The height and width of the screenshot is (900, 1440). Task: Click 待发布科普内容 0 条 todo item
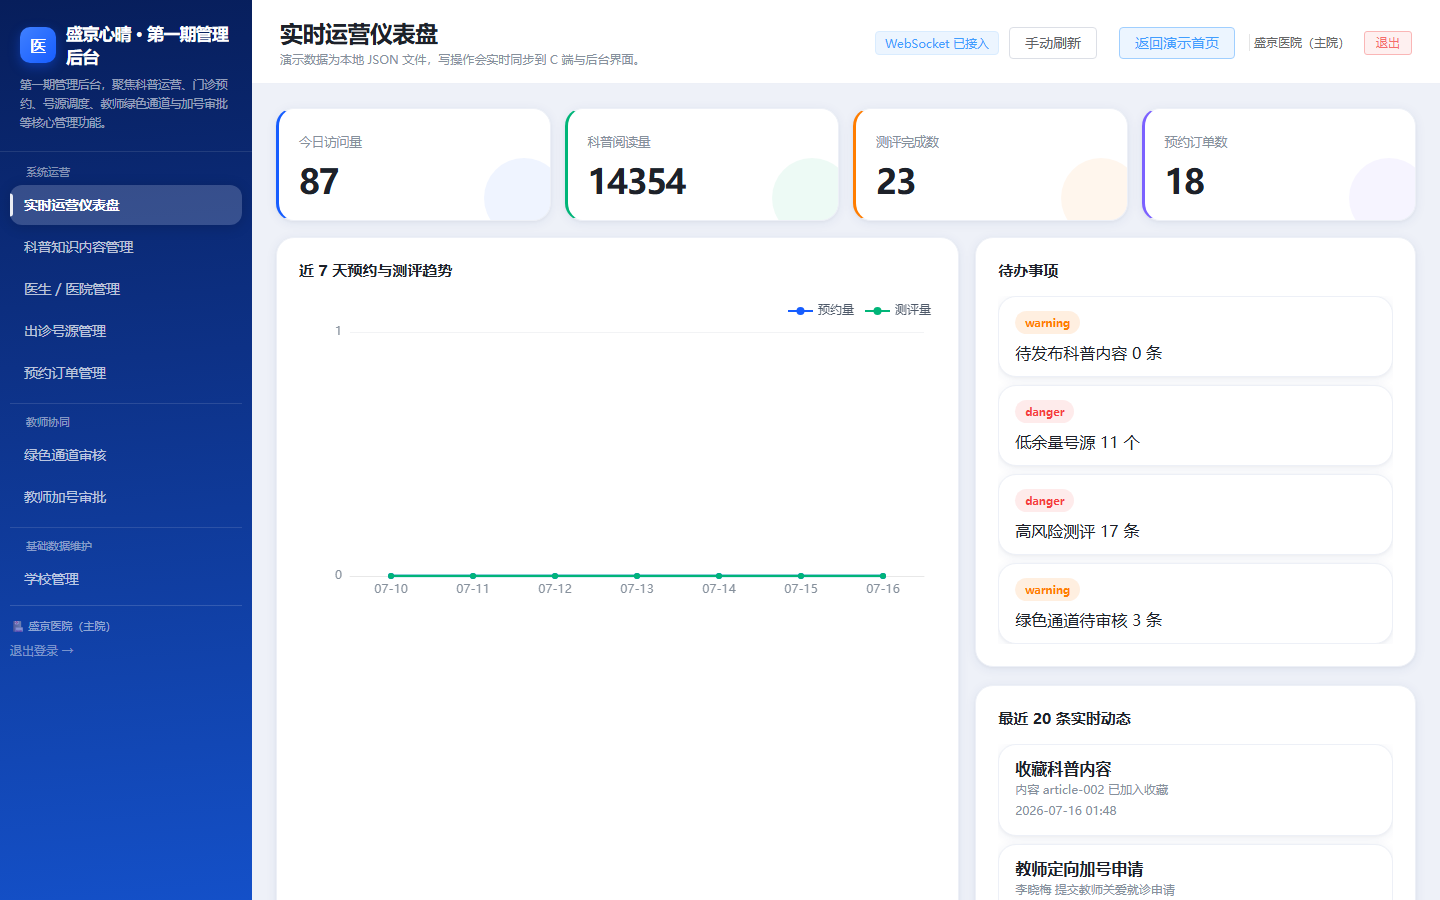pos(1195,337)
